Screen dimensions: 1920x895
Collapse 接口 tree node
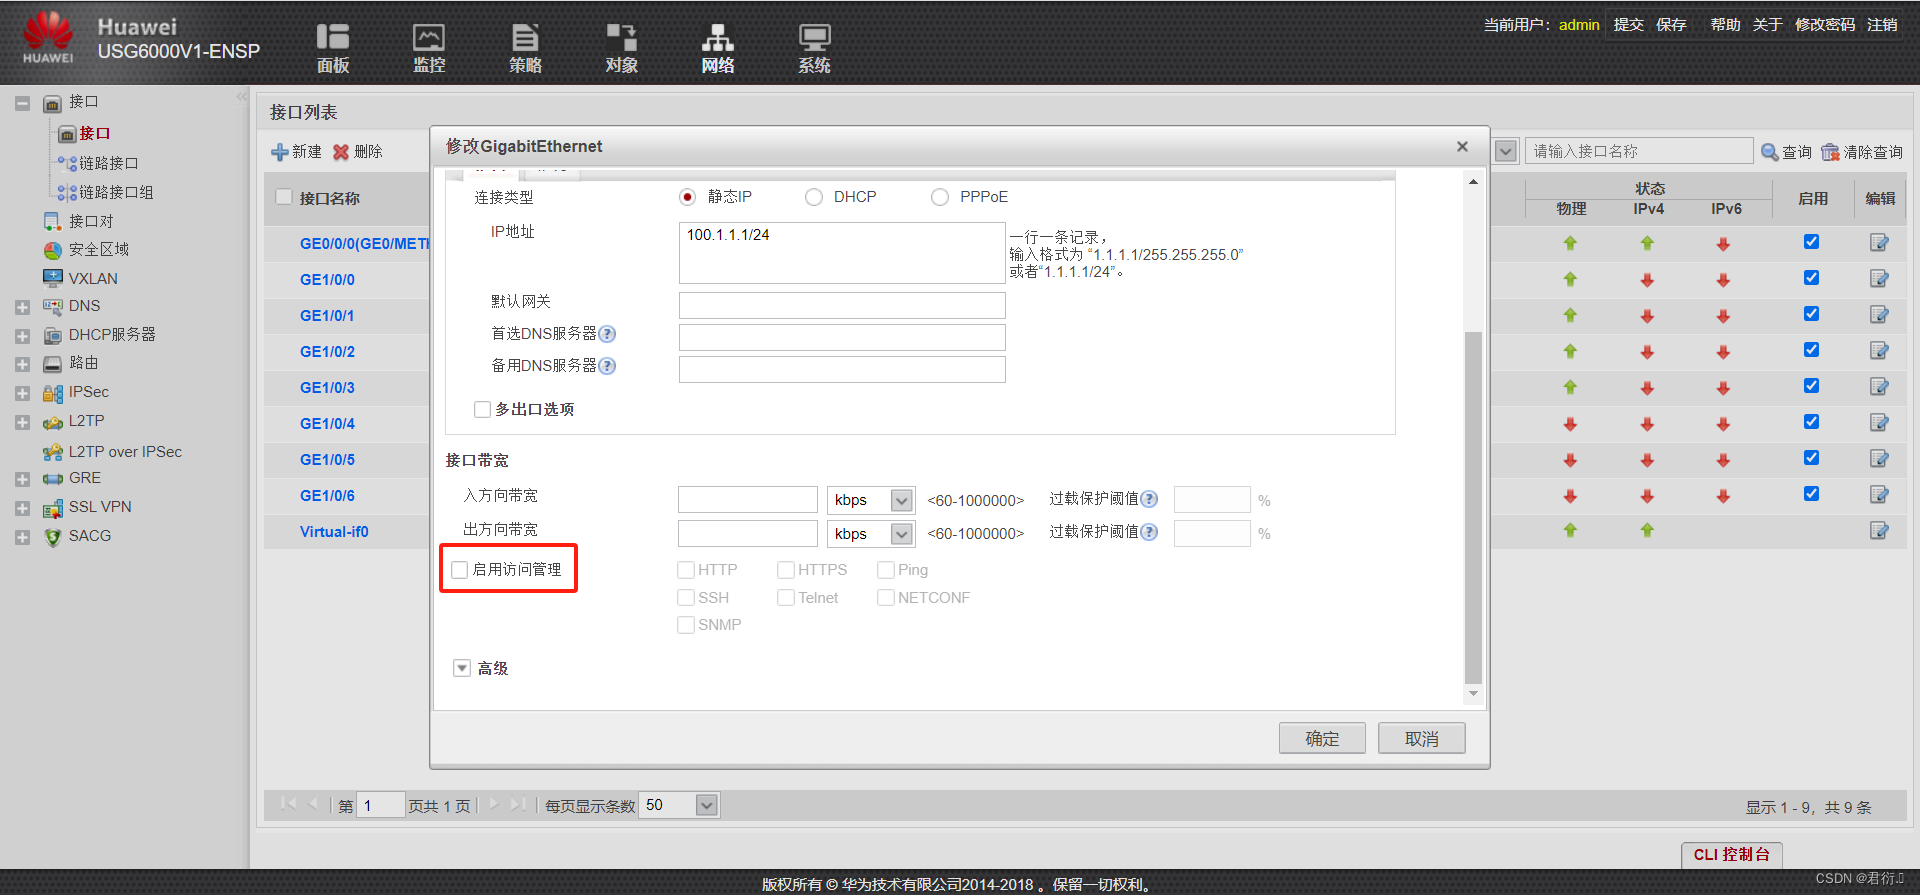(x=22, y=103)
